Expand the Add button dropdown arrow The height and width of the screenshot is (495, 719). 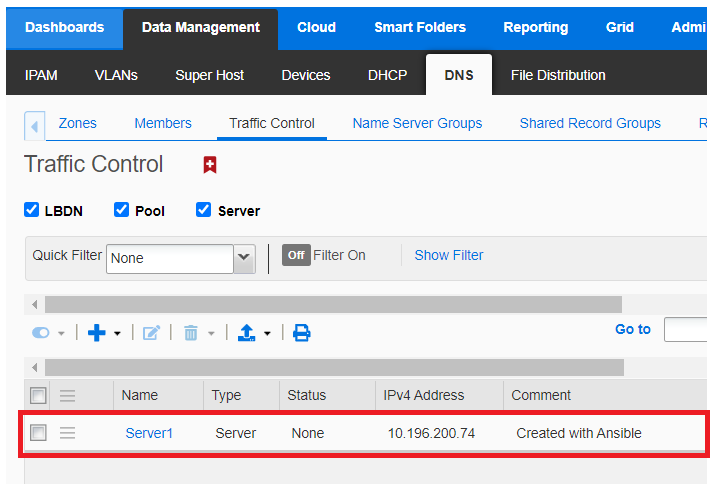click(x=117, y=333)
